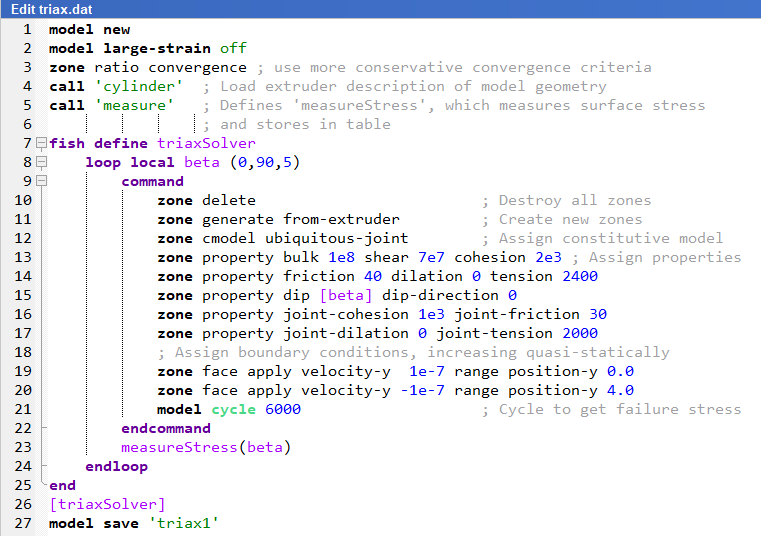Click comment 'Load extruder description of model geometry'
Screen dimensions: 761x536
[414, 86]
